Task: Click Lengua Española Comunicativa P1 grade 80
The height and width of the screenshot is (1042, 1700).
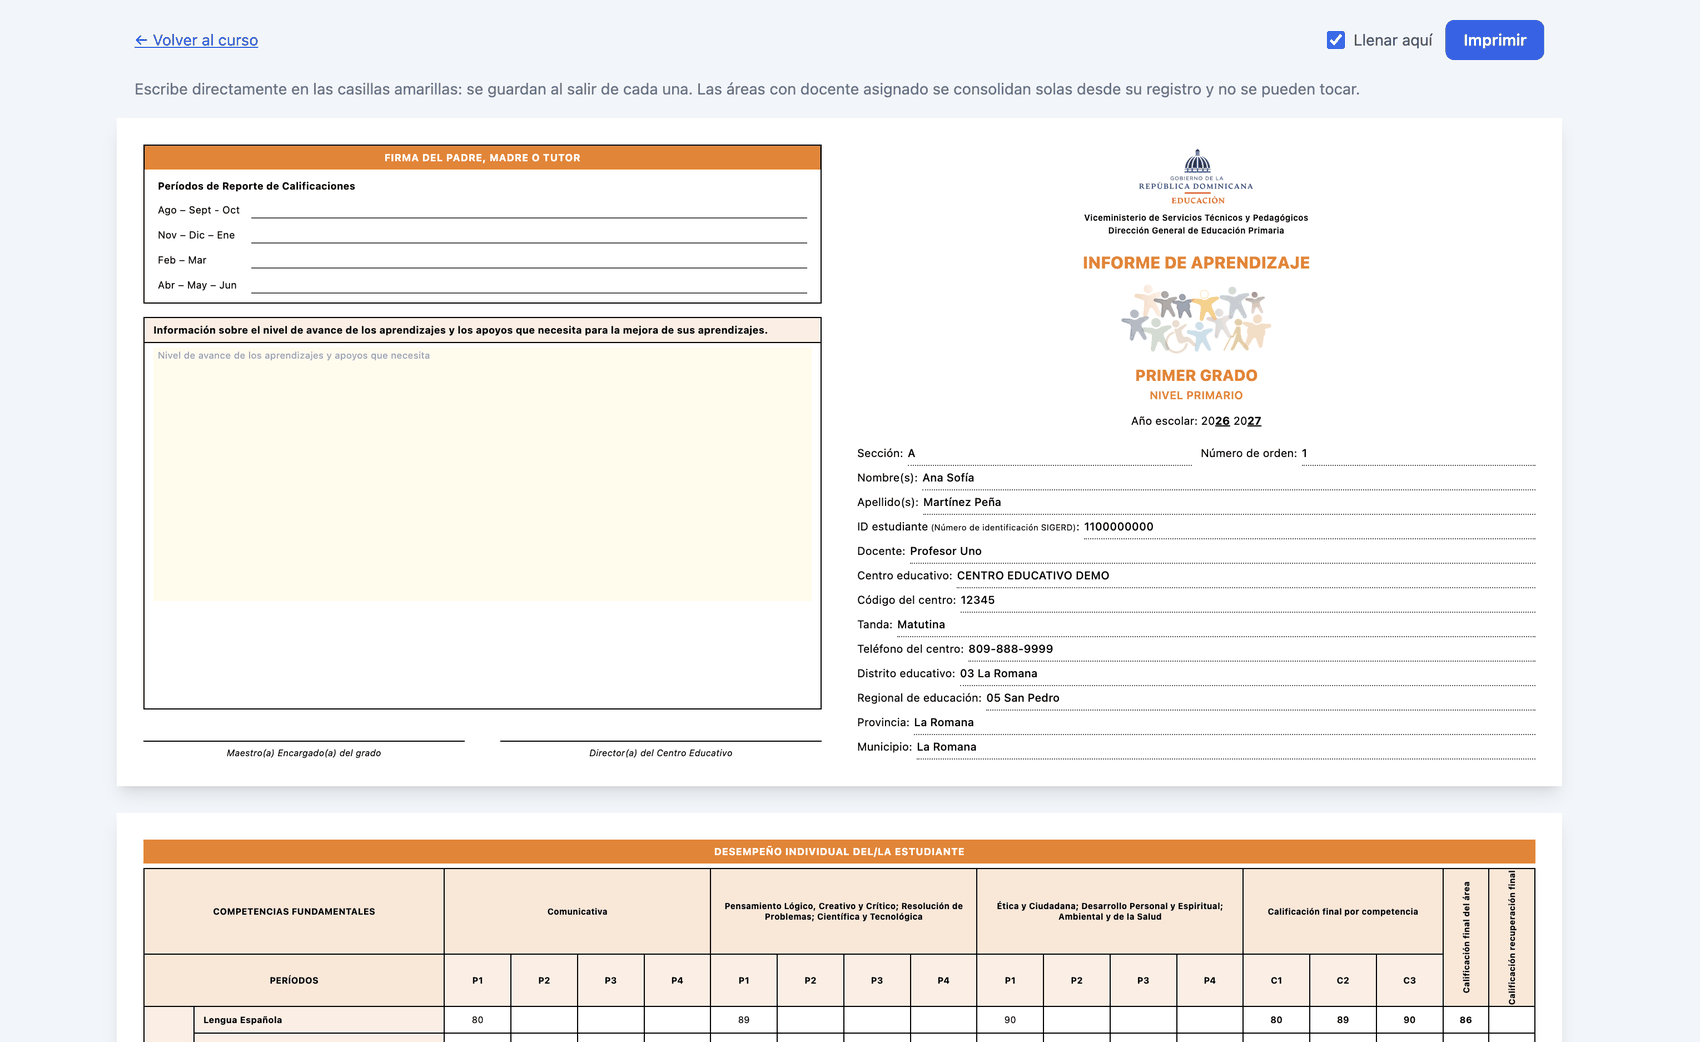Action: click(477, 1020)
